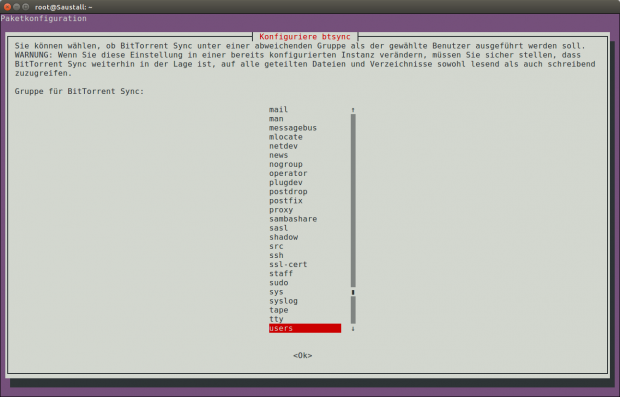The height and width of the screenshot is (397, 620).
Task: Choose the sudo group
Action: click(278, 283)
